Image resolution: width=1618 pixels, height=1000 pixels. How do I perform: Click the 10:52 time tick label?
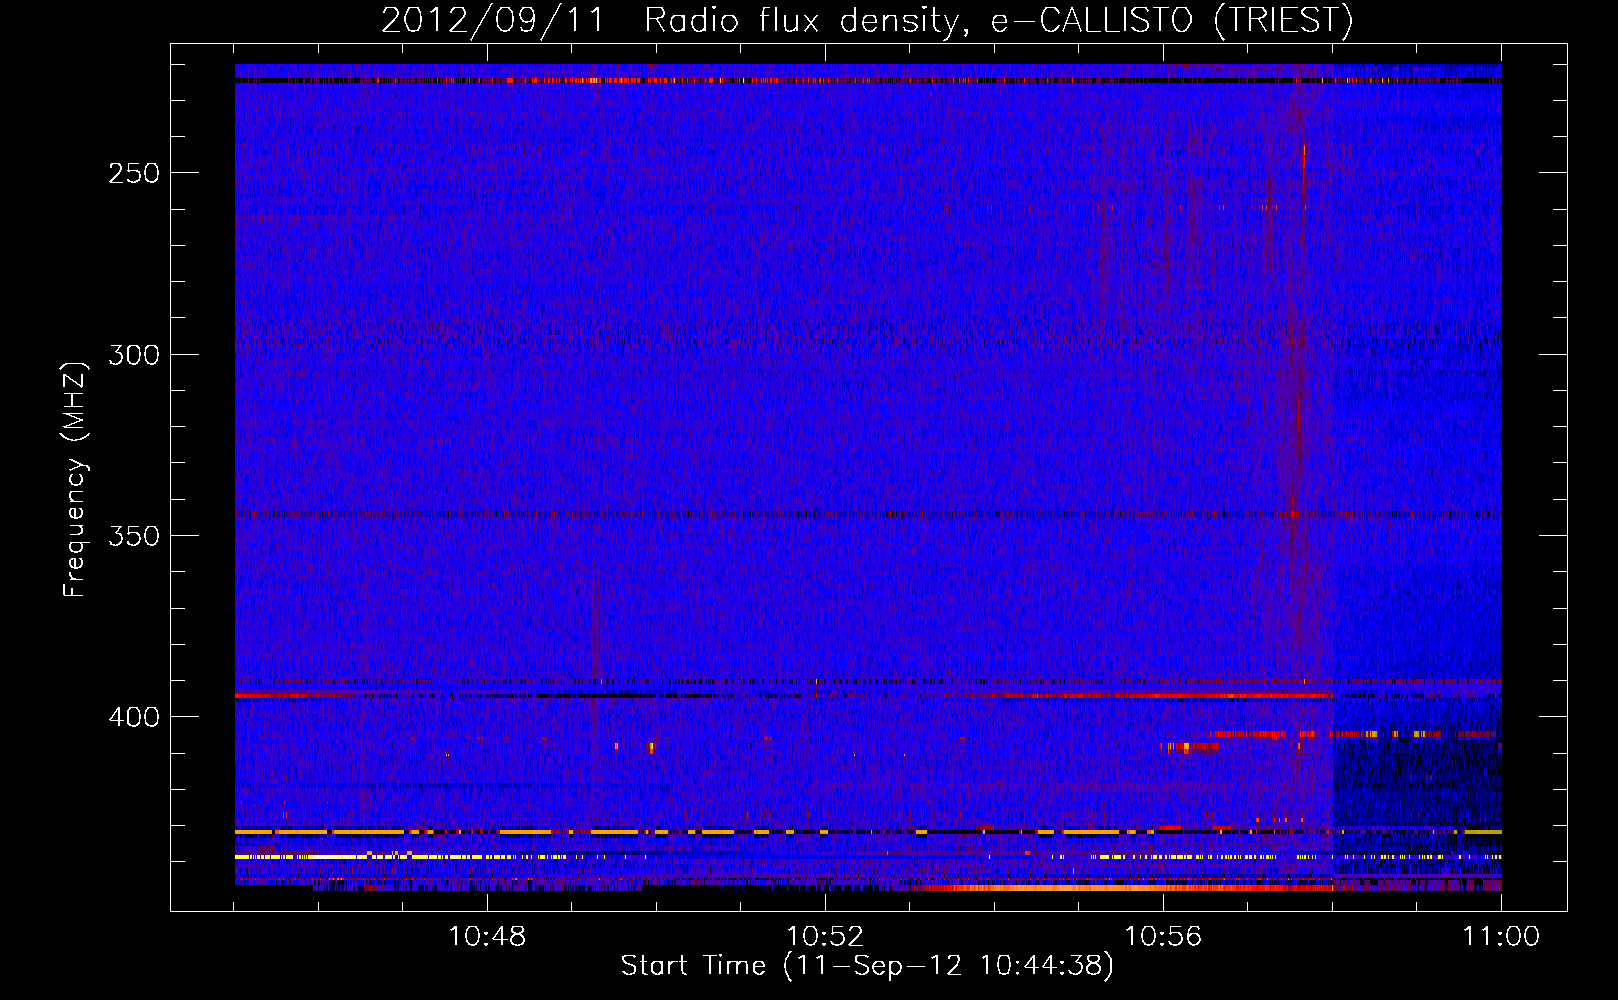pyautogui.click(x=825, y=937)
